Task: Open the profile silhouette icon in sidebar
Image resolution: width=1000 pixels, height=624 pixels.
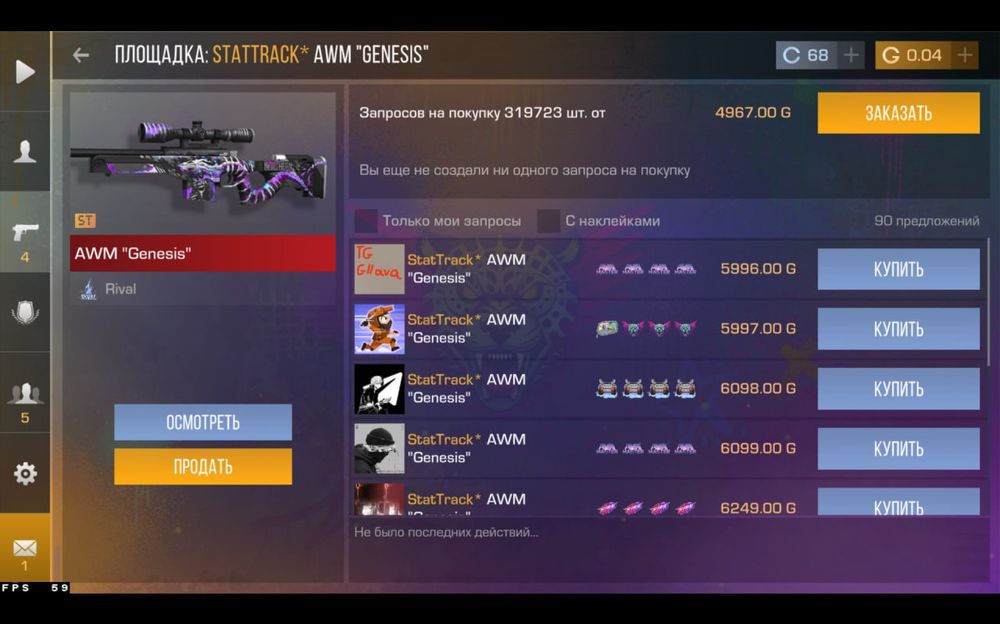Action: coord(25,151)
